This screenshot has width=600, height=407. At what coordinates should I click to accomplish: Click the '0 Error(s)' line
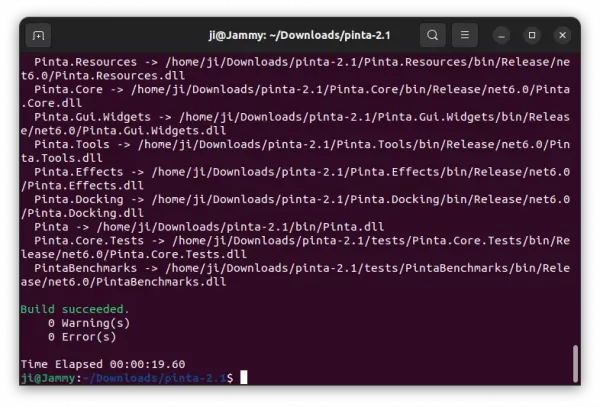[82, 337]
